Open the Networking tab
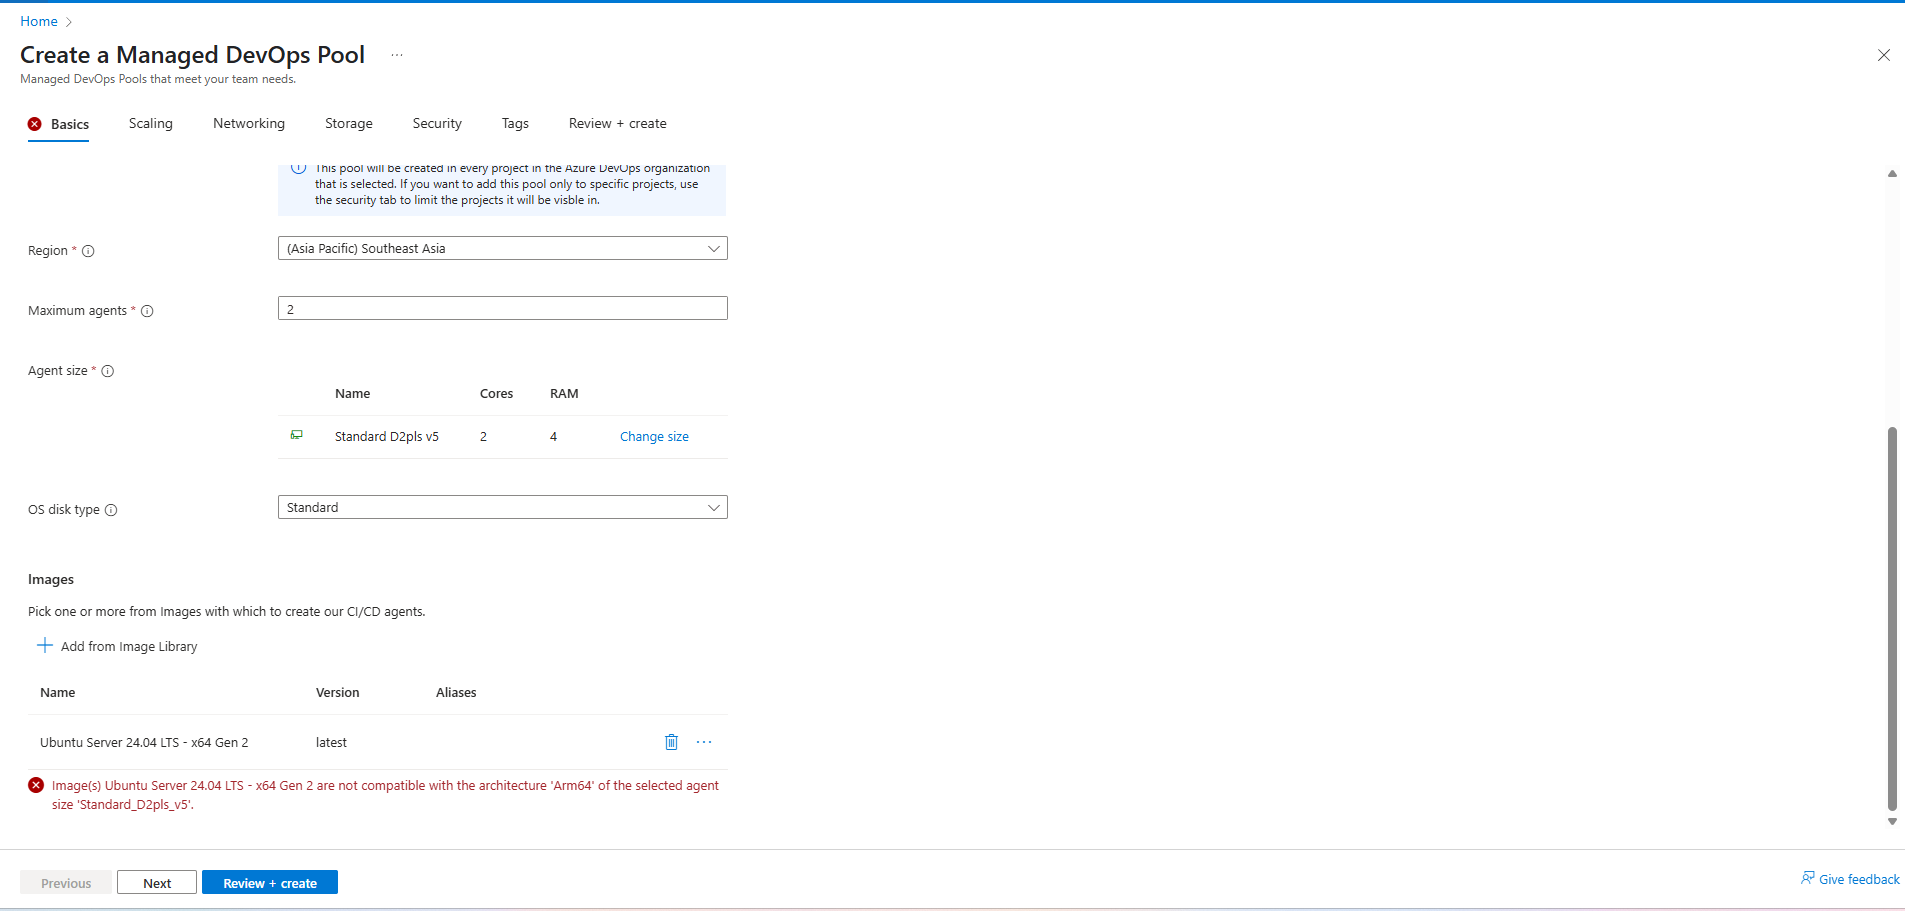This screenshot has width=1905, height=911. click(x=249, y=123)
